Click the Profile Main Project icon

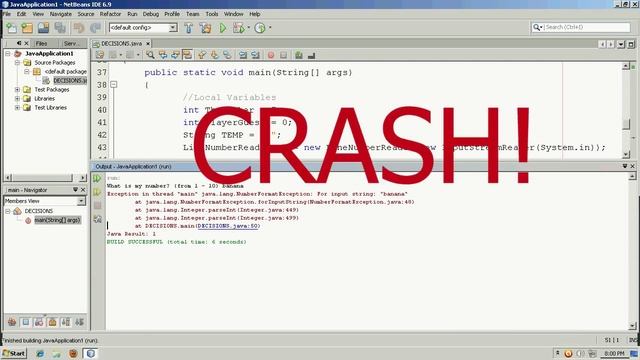(260, 28)
